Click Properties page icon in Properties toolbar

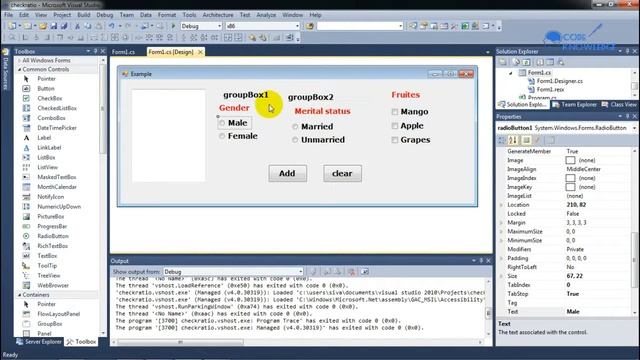pyautogui.click(x=550, y=140)
